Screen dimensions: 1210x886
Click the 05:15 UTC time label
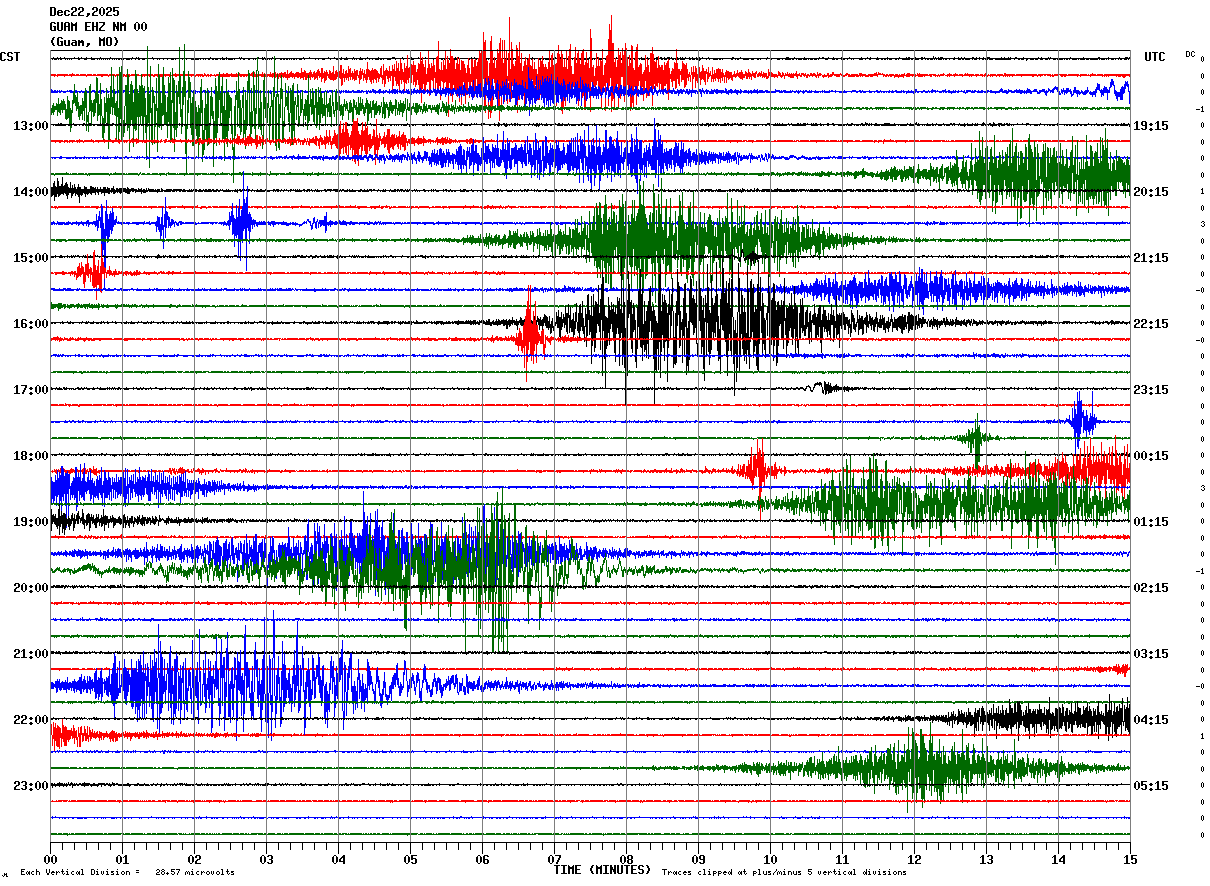[x=1151, y=786]
